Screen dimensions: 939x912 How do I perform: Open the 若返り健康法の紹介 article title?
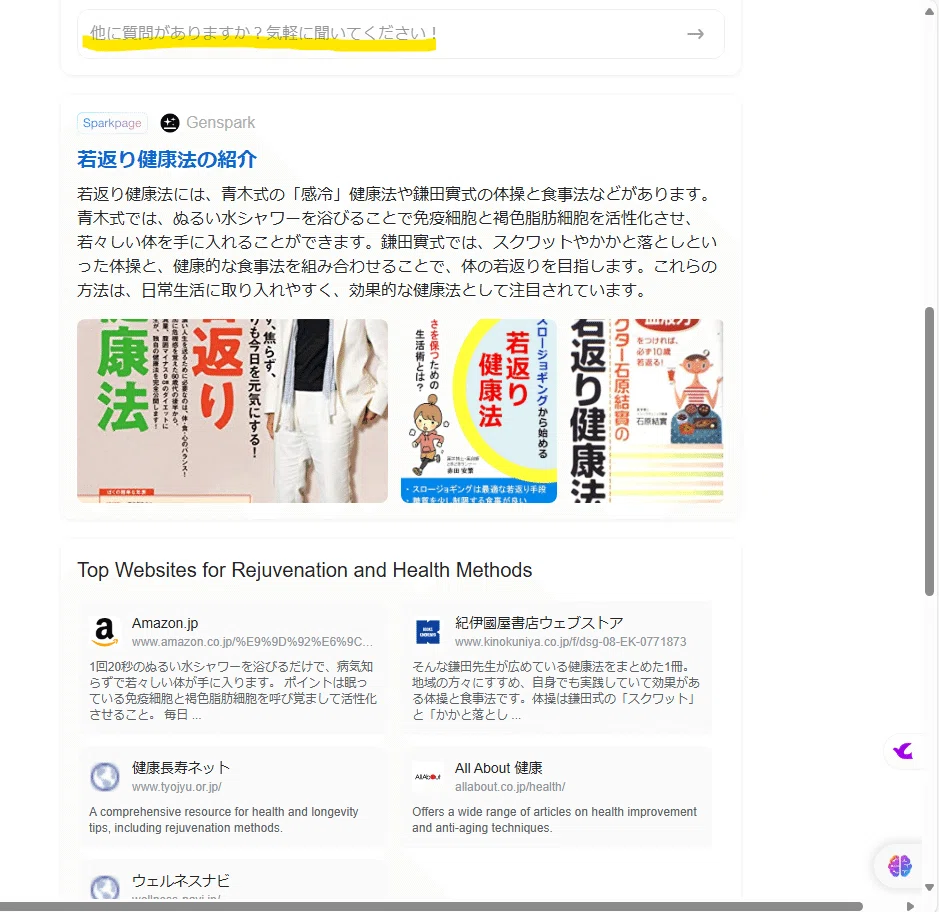click(x=167, y=159)
